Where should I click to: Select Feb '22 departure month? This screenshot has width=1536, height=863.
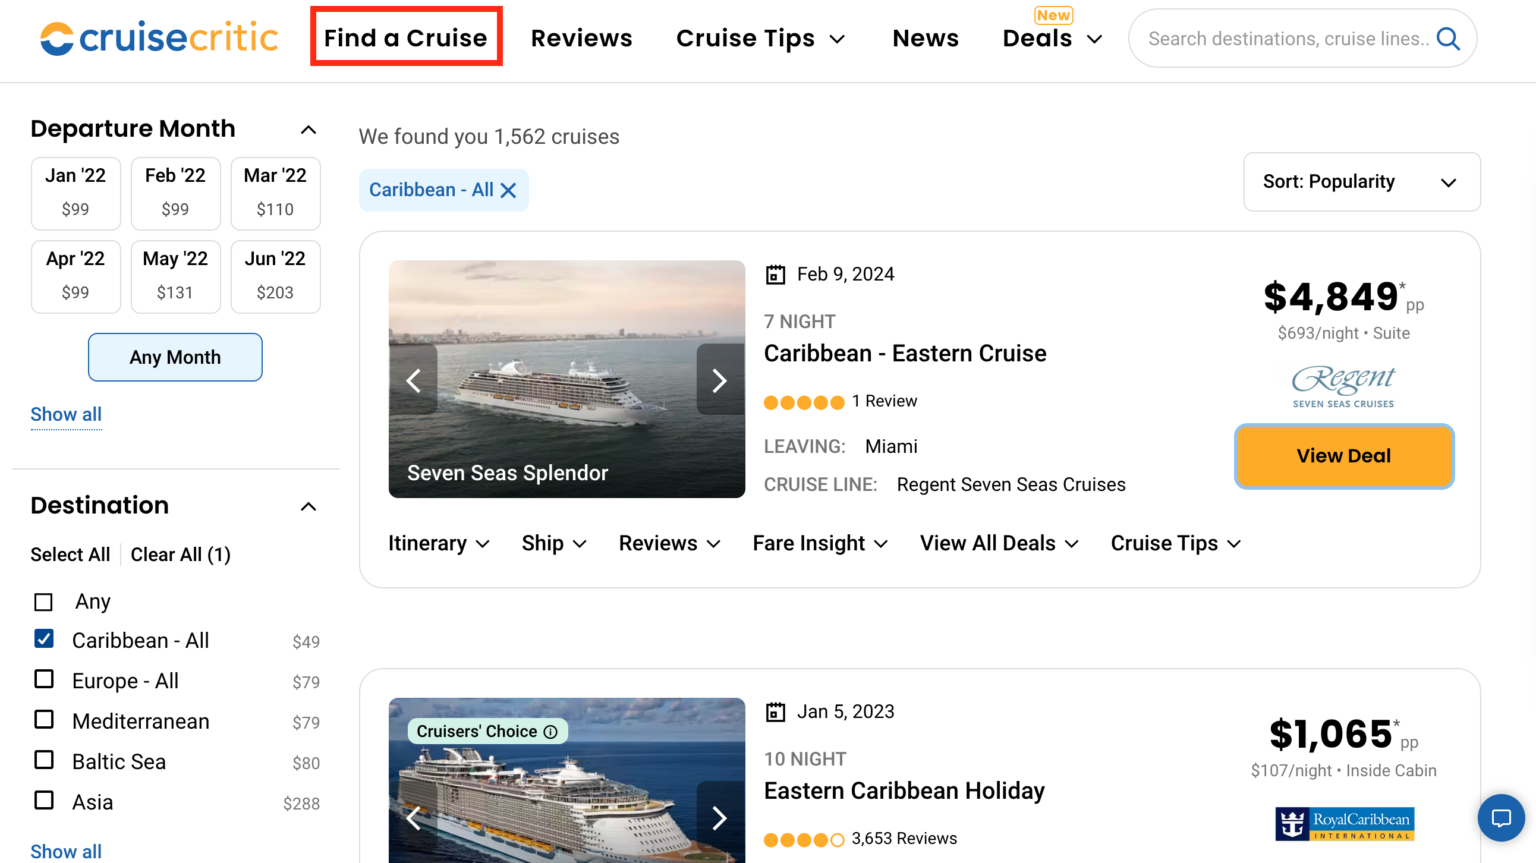[175, 193]
